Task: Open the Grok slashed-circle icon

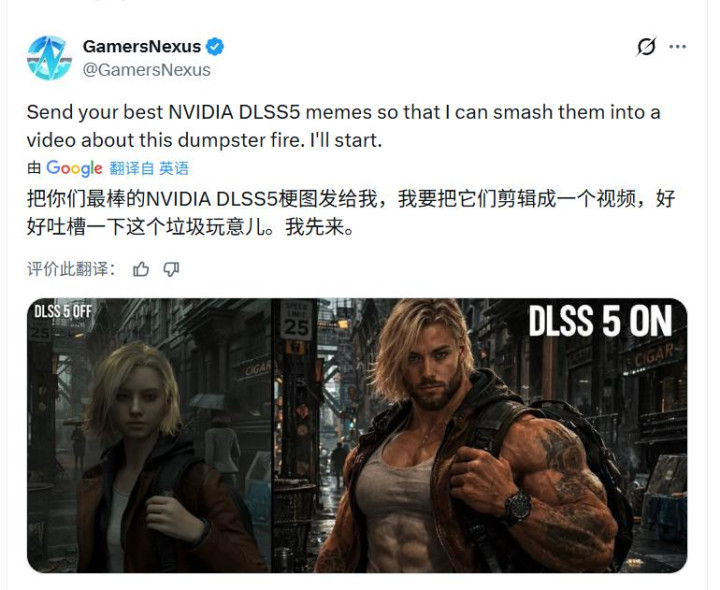Action: tap(646, 47)
